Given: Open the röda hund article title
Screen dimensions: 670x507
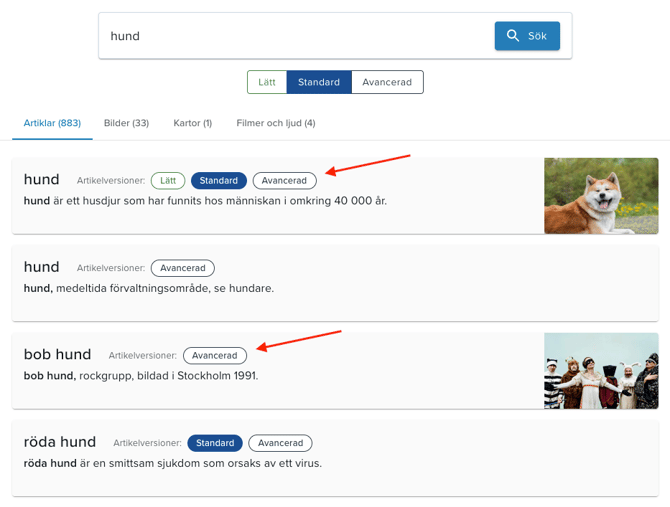Looking at the screenshot, I should [60, 442].
